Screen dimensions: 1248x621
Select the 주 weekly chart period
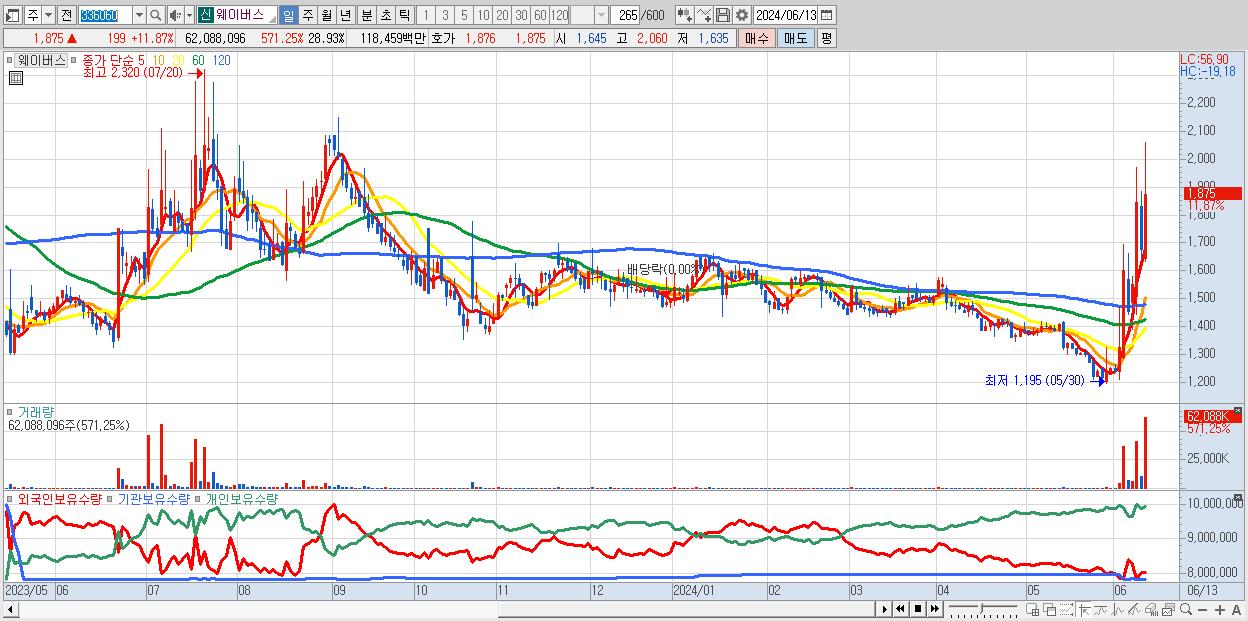tap(307, 15)
